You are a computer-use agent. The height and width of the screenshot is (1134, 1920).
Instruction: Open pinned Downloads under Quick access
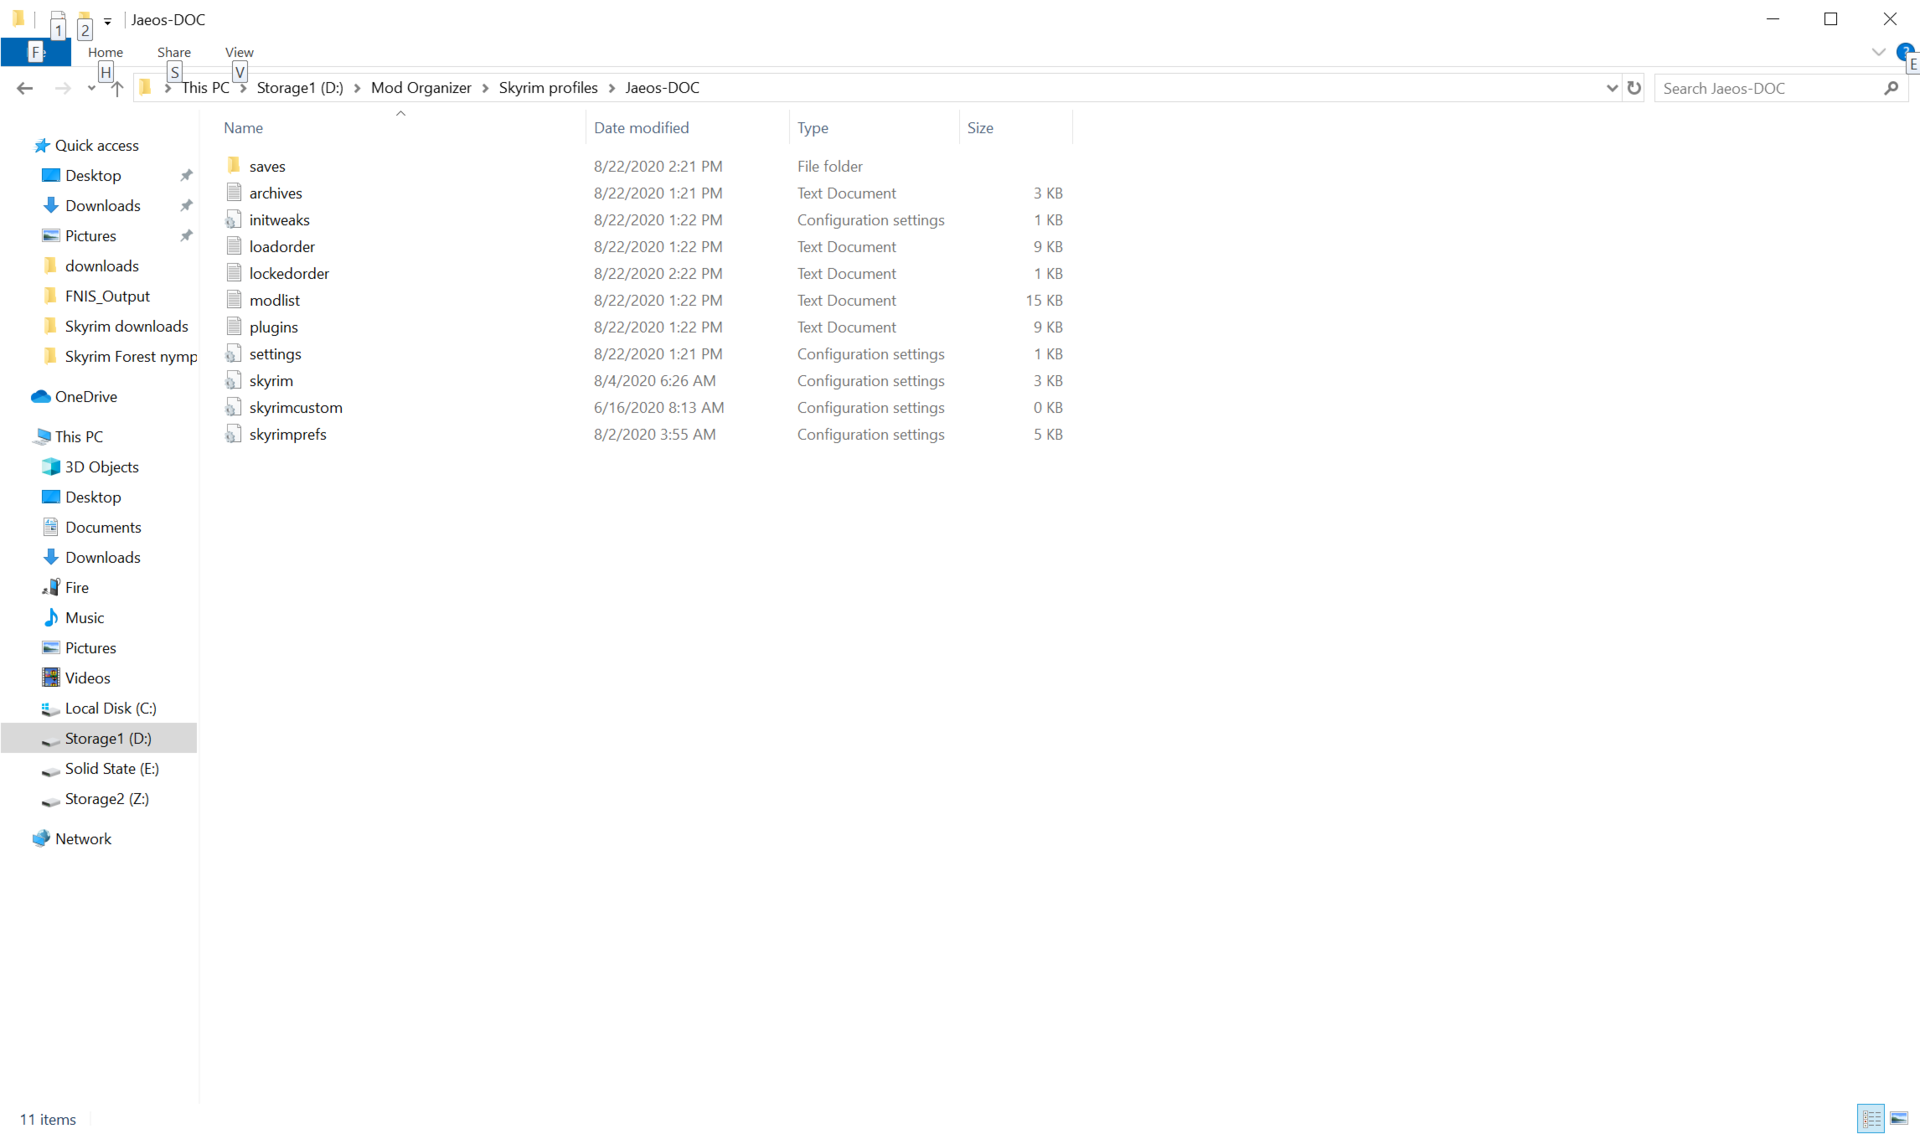[102, 206]
